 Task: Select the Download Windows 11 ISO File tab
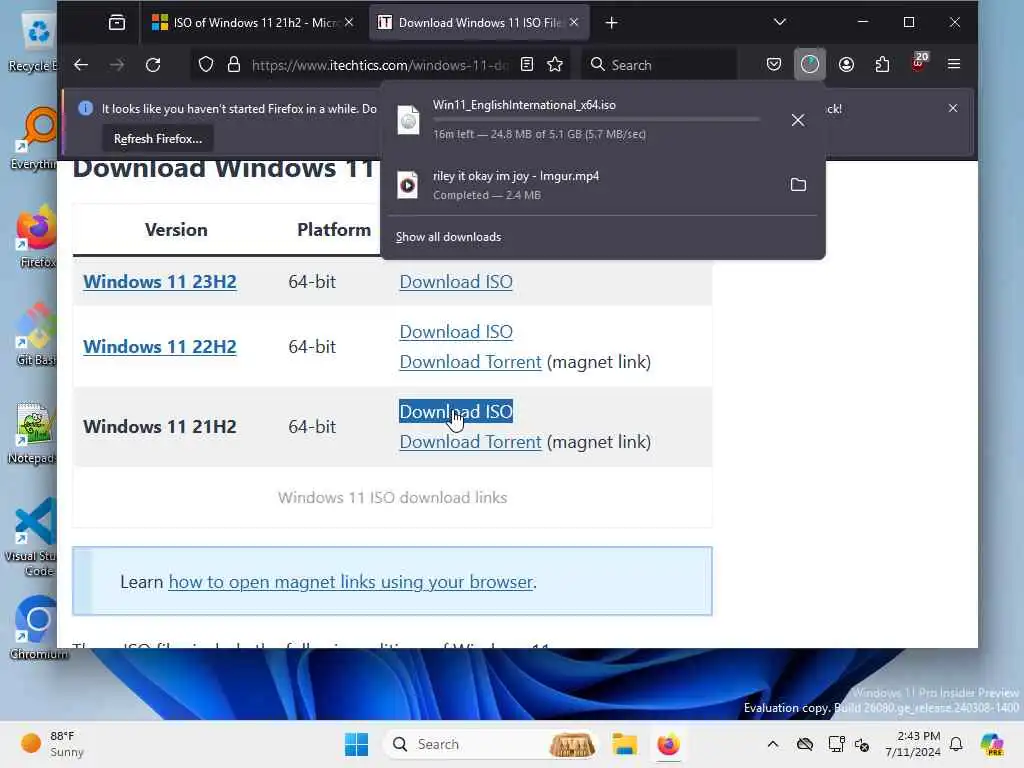coord(479,23)
